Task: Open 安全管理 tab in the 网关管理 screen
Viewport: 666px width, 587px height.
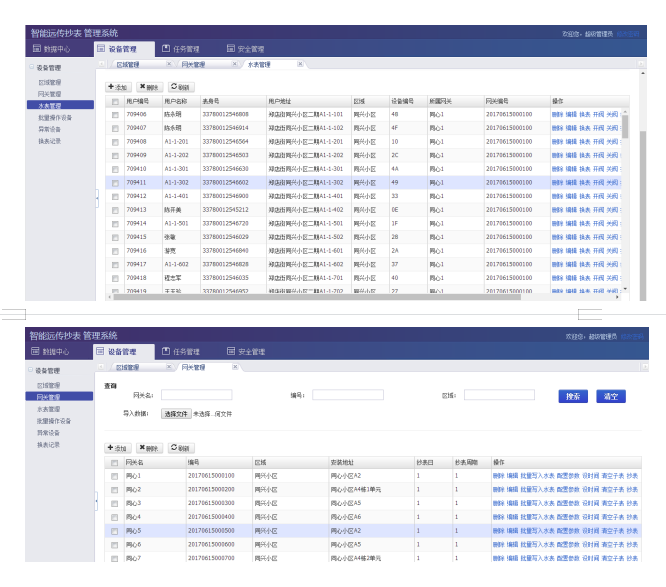Action: pyautogui.click(x=246, y=352)
